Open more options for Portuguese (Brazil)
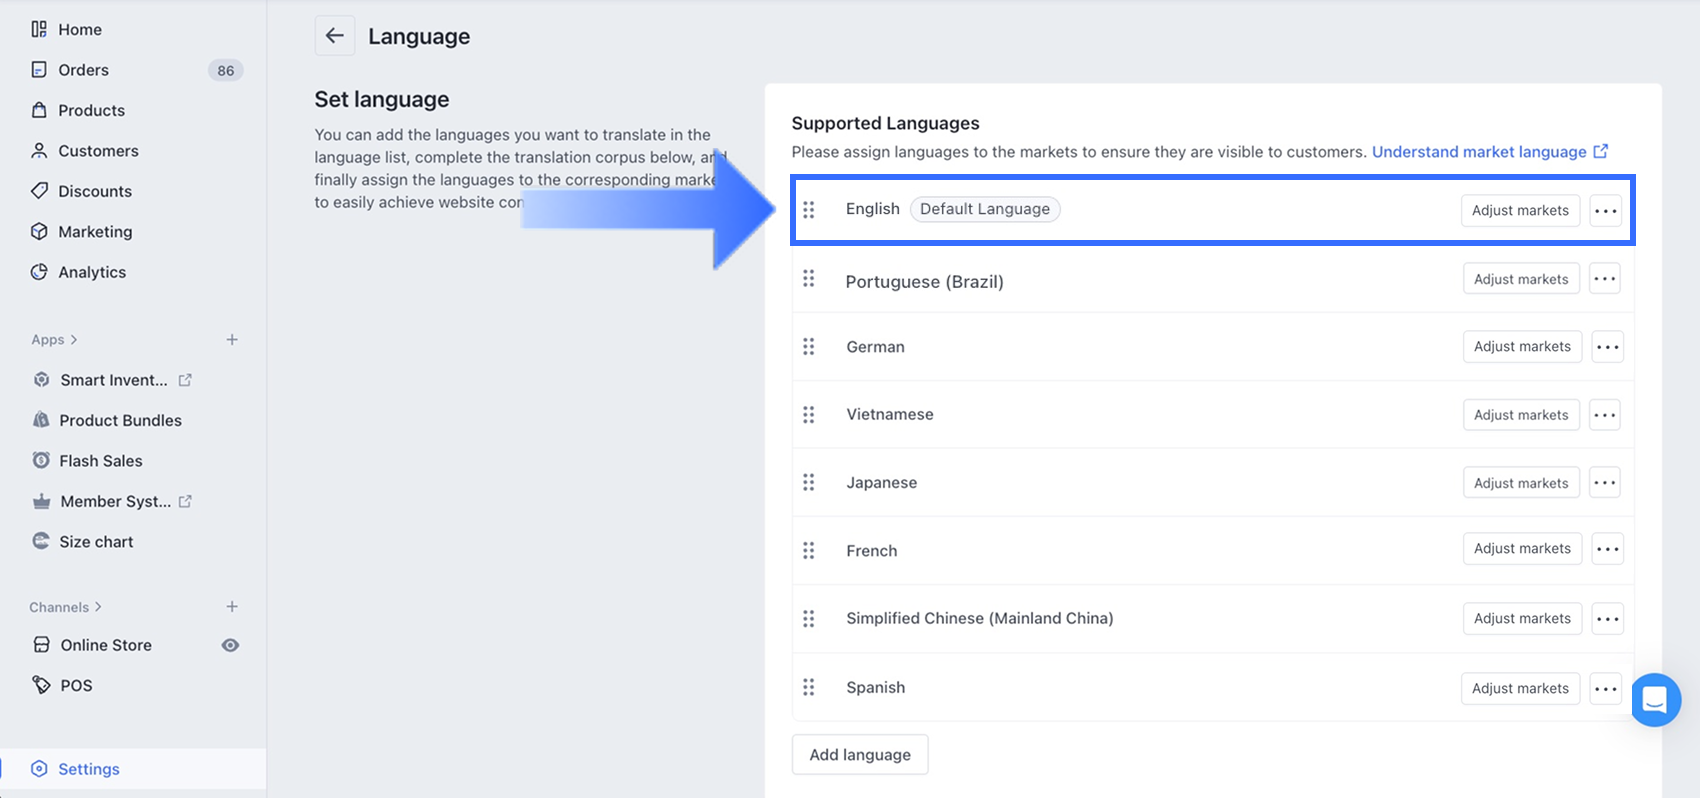This screenshot has width=1700, height=798. click(1605, 279)
